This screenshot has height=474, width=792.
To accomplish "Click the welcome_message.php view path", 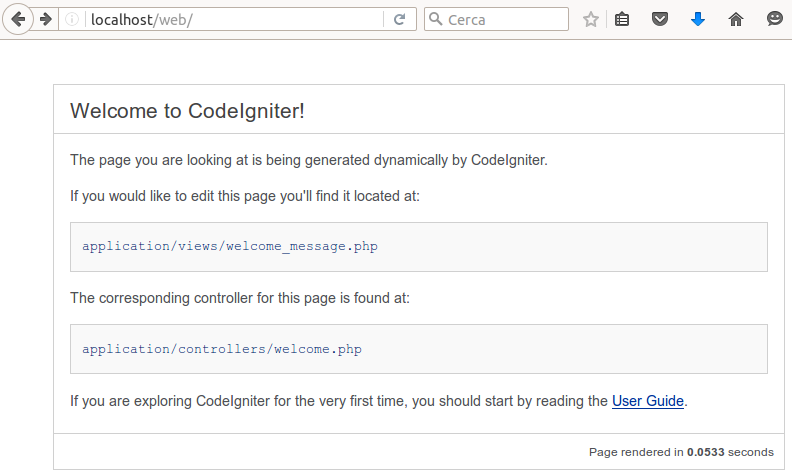I will tap(230, 245).
